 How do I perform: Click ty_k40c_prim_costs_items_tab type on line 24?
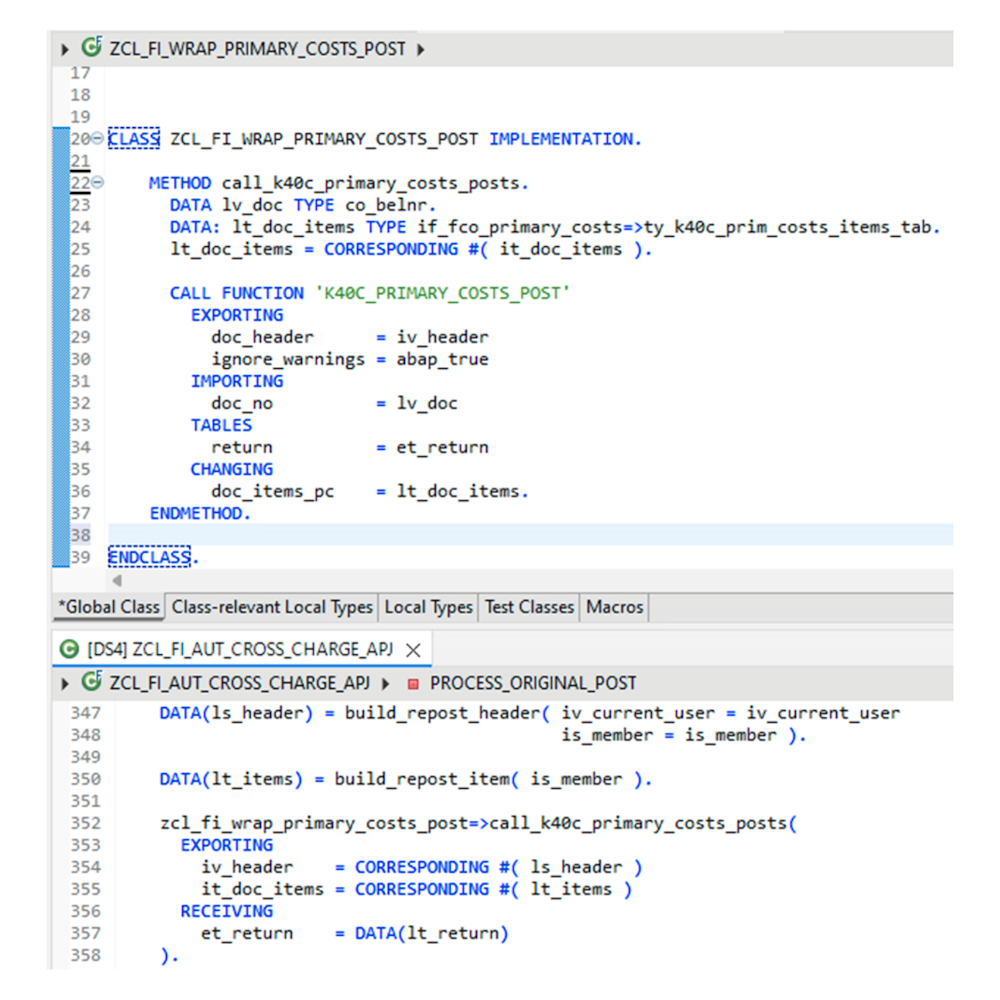(x=788, y=227)
